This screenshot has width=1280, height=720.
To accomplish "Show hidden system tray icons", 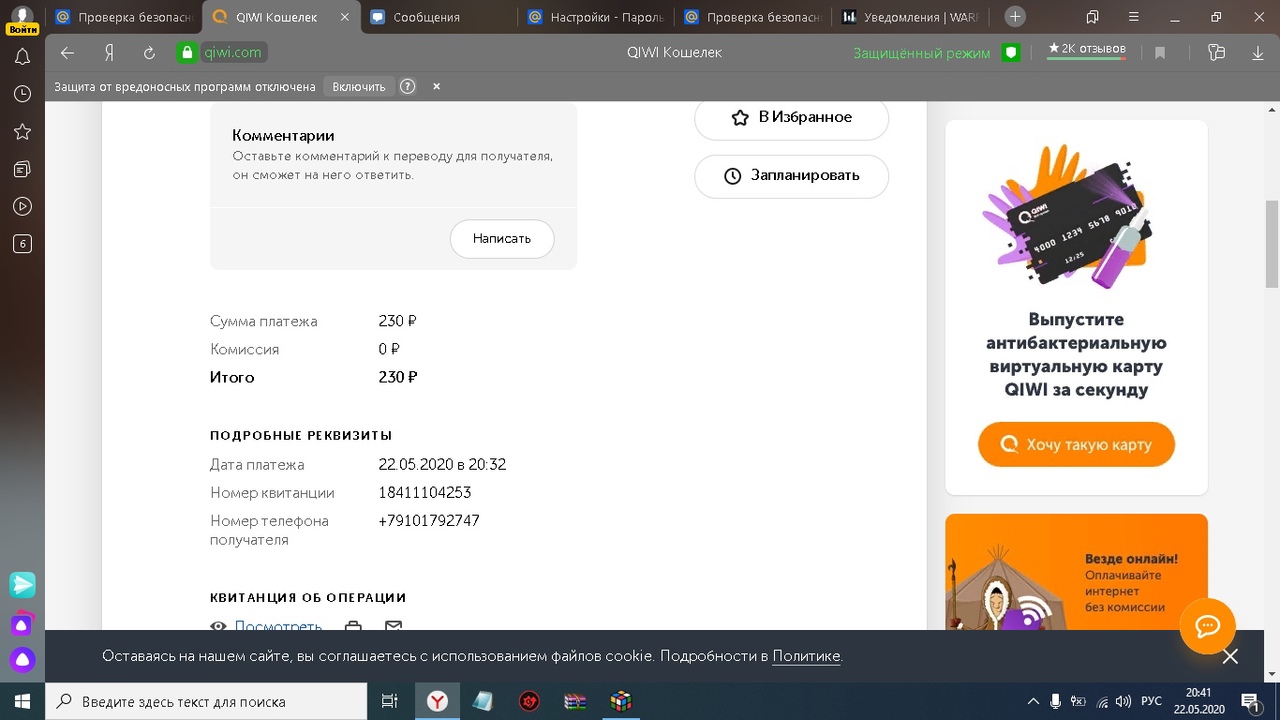I will (x=1033, y=702).
